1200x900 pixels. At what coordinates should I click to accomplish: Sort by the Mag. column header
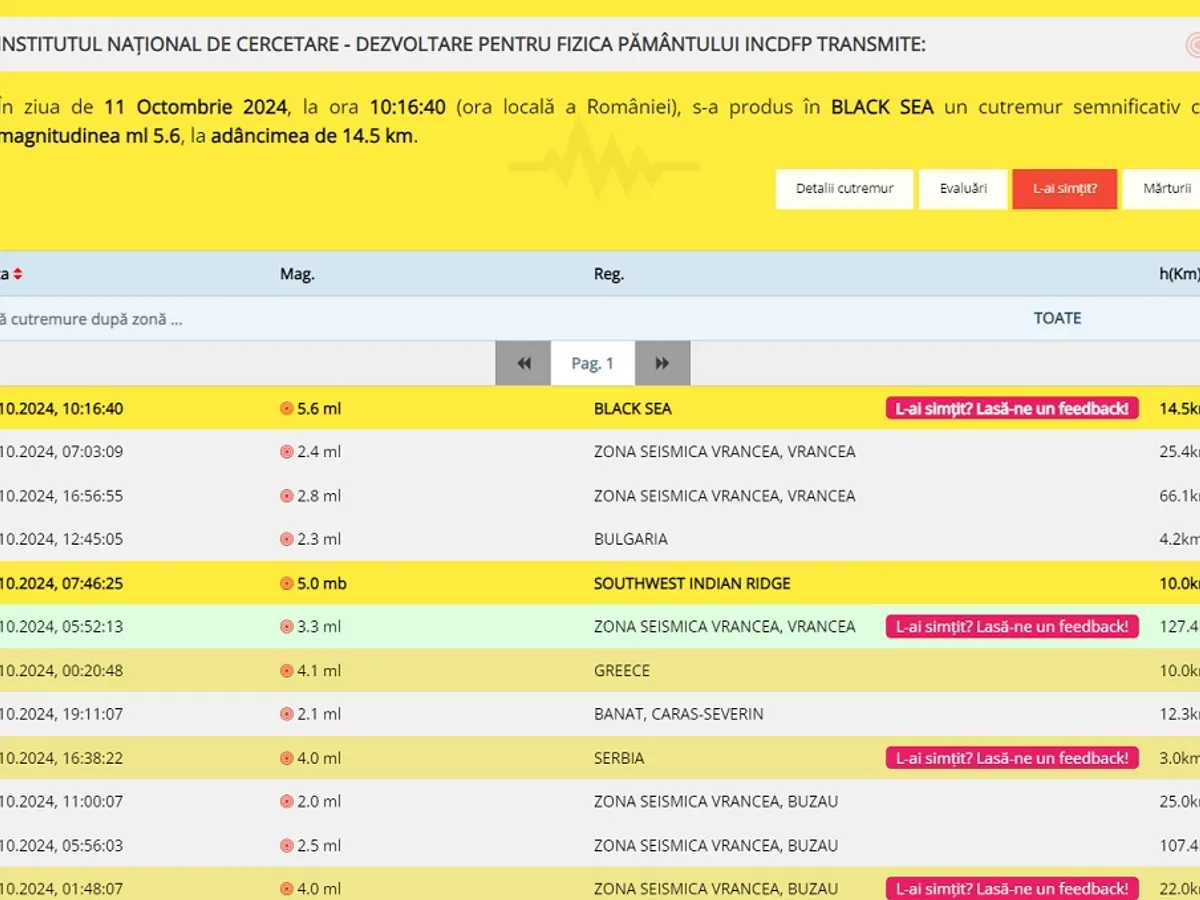pyautogui.click(x=297, y=274)
